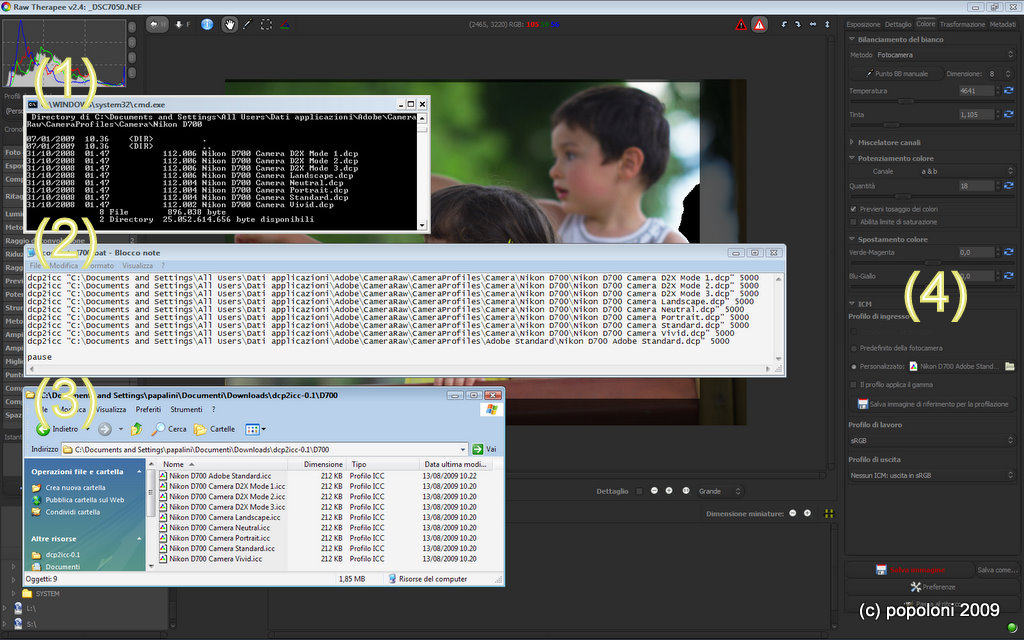Image resolution: width=1024 pixels, height=640 pixels.
Task: Open Profilo di lavoro sRGB dropdown
Action: (932, 441)
